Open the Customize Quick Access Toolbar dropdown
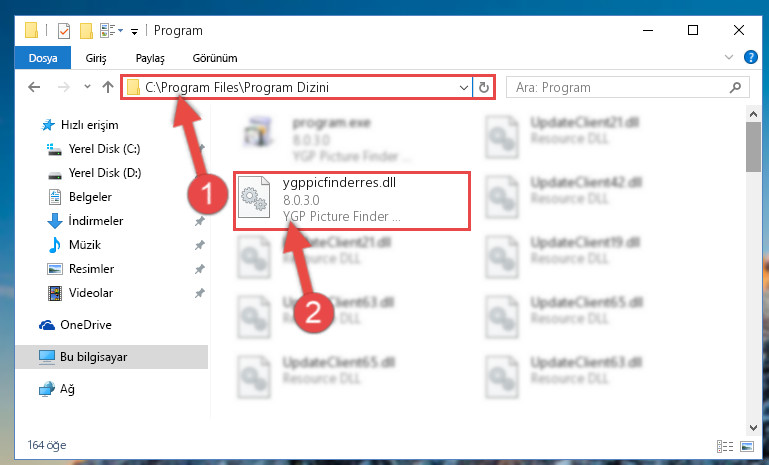Image resolution: width=769 pixels, height=465 pixels. (x=134, y=32)
